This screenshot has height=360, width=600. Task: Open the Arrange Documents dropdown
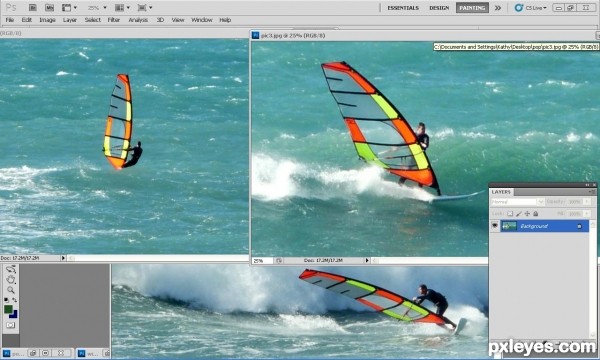(x=122, y=8)
